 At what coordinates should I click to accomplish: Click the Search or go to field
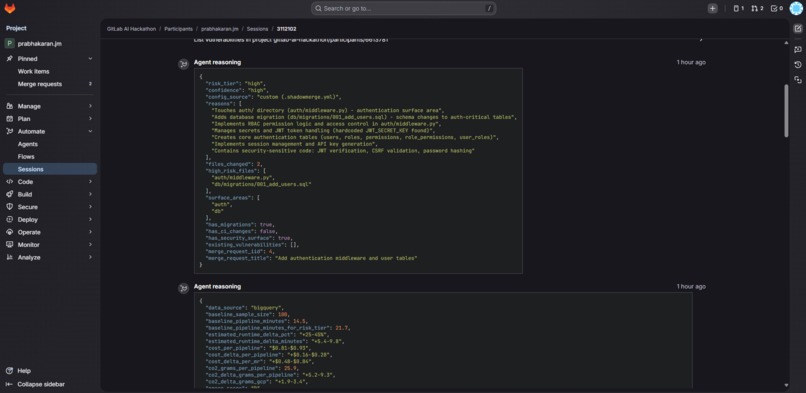[404, 8]
